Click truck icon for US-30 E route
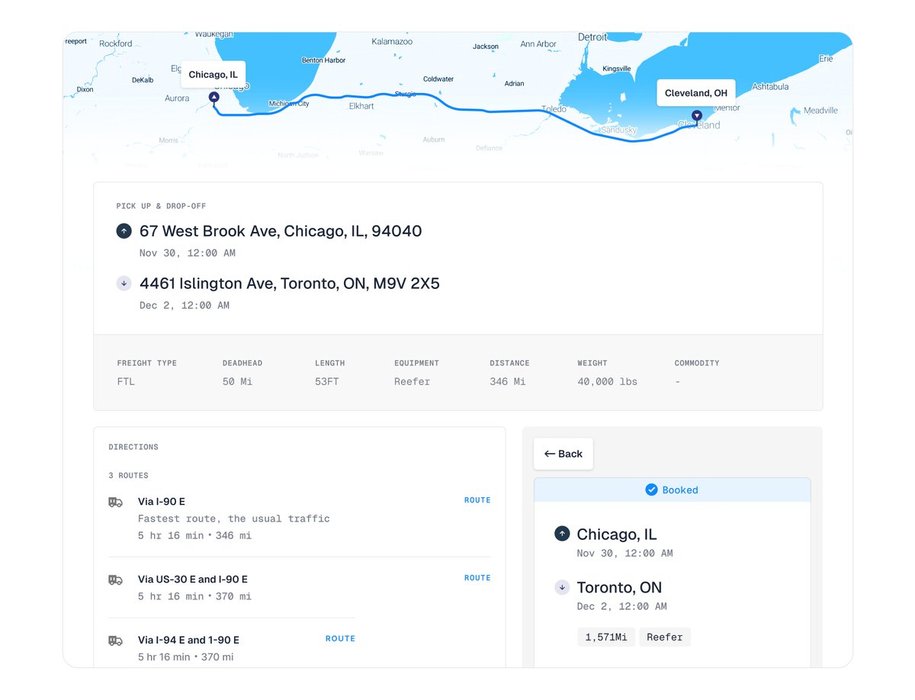Image resolution: width=915 pixels, height=700 pixels. pos(116,580)
